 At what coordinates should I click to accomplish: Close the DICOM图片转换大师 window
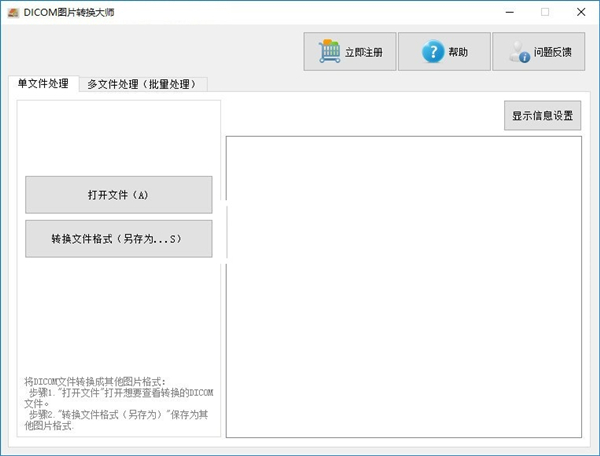click(581, 12)
